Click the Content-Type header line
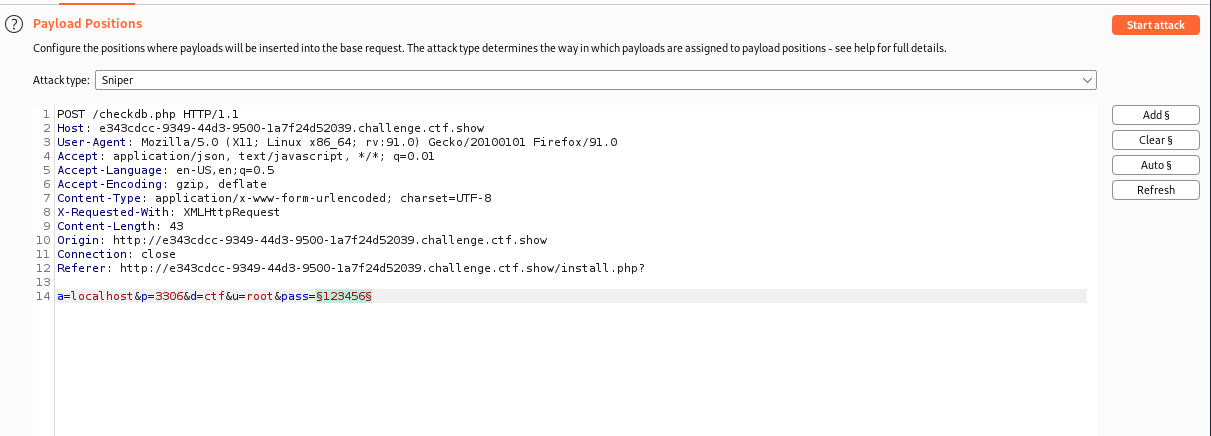Image resolution: width=1211 pixels, height=436 pixels. tap(274, 198)
